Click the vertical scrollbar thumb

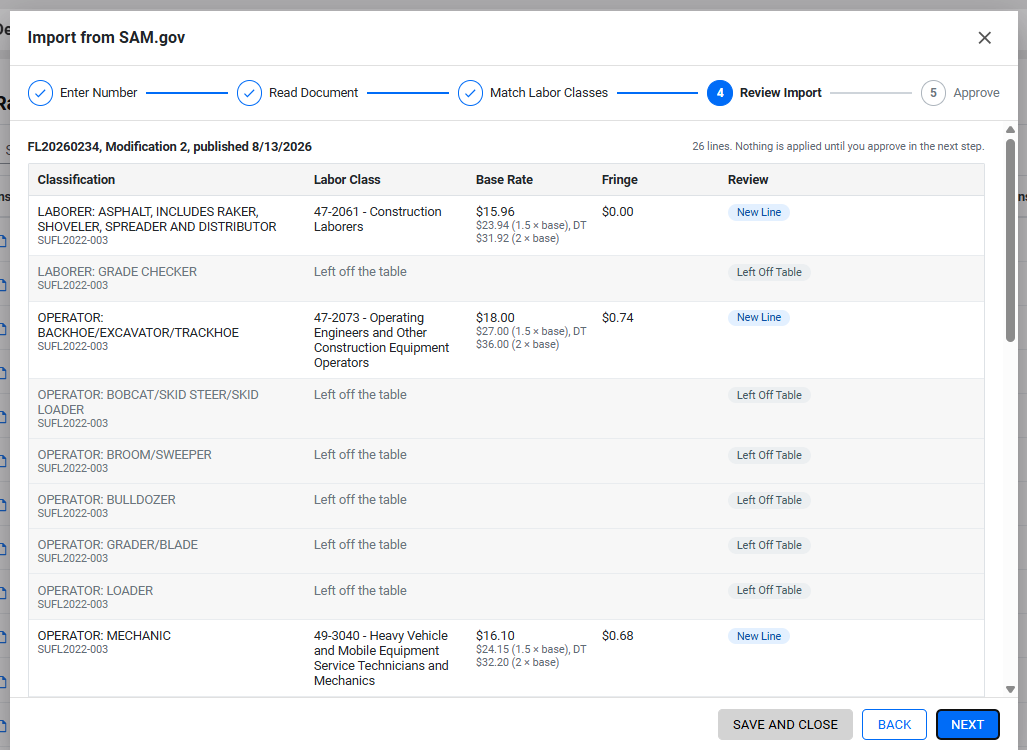(1010, 240)
